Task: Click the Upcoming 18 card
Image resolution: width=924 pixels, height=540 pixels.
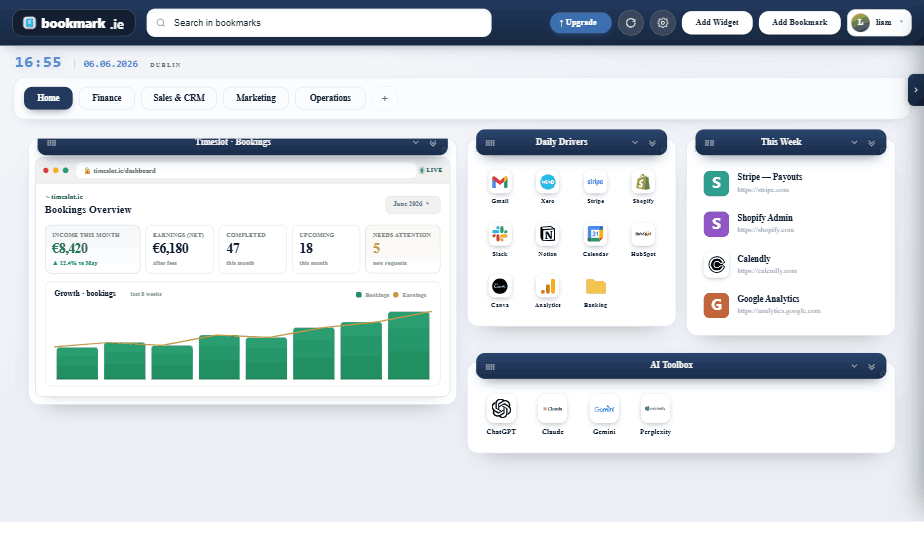Action: point(326,249)
